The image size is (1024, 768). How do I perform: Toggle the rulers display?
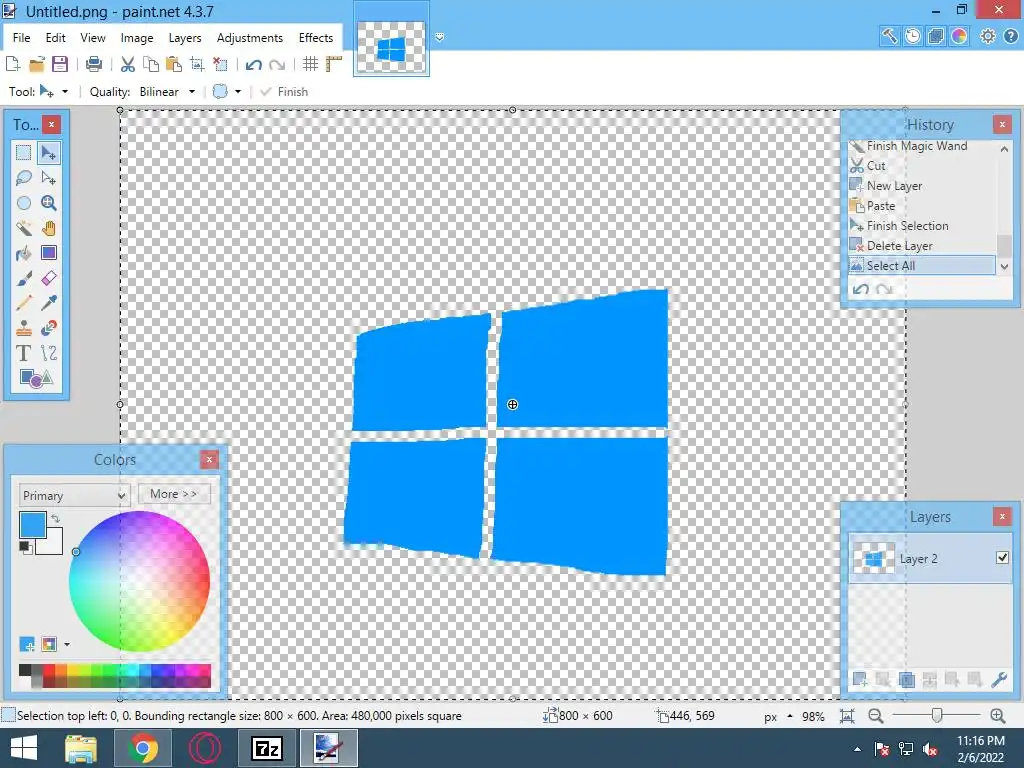[x=334, y=64]
